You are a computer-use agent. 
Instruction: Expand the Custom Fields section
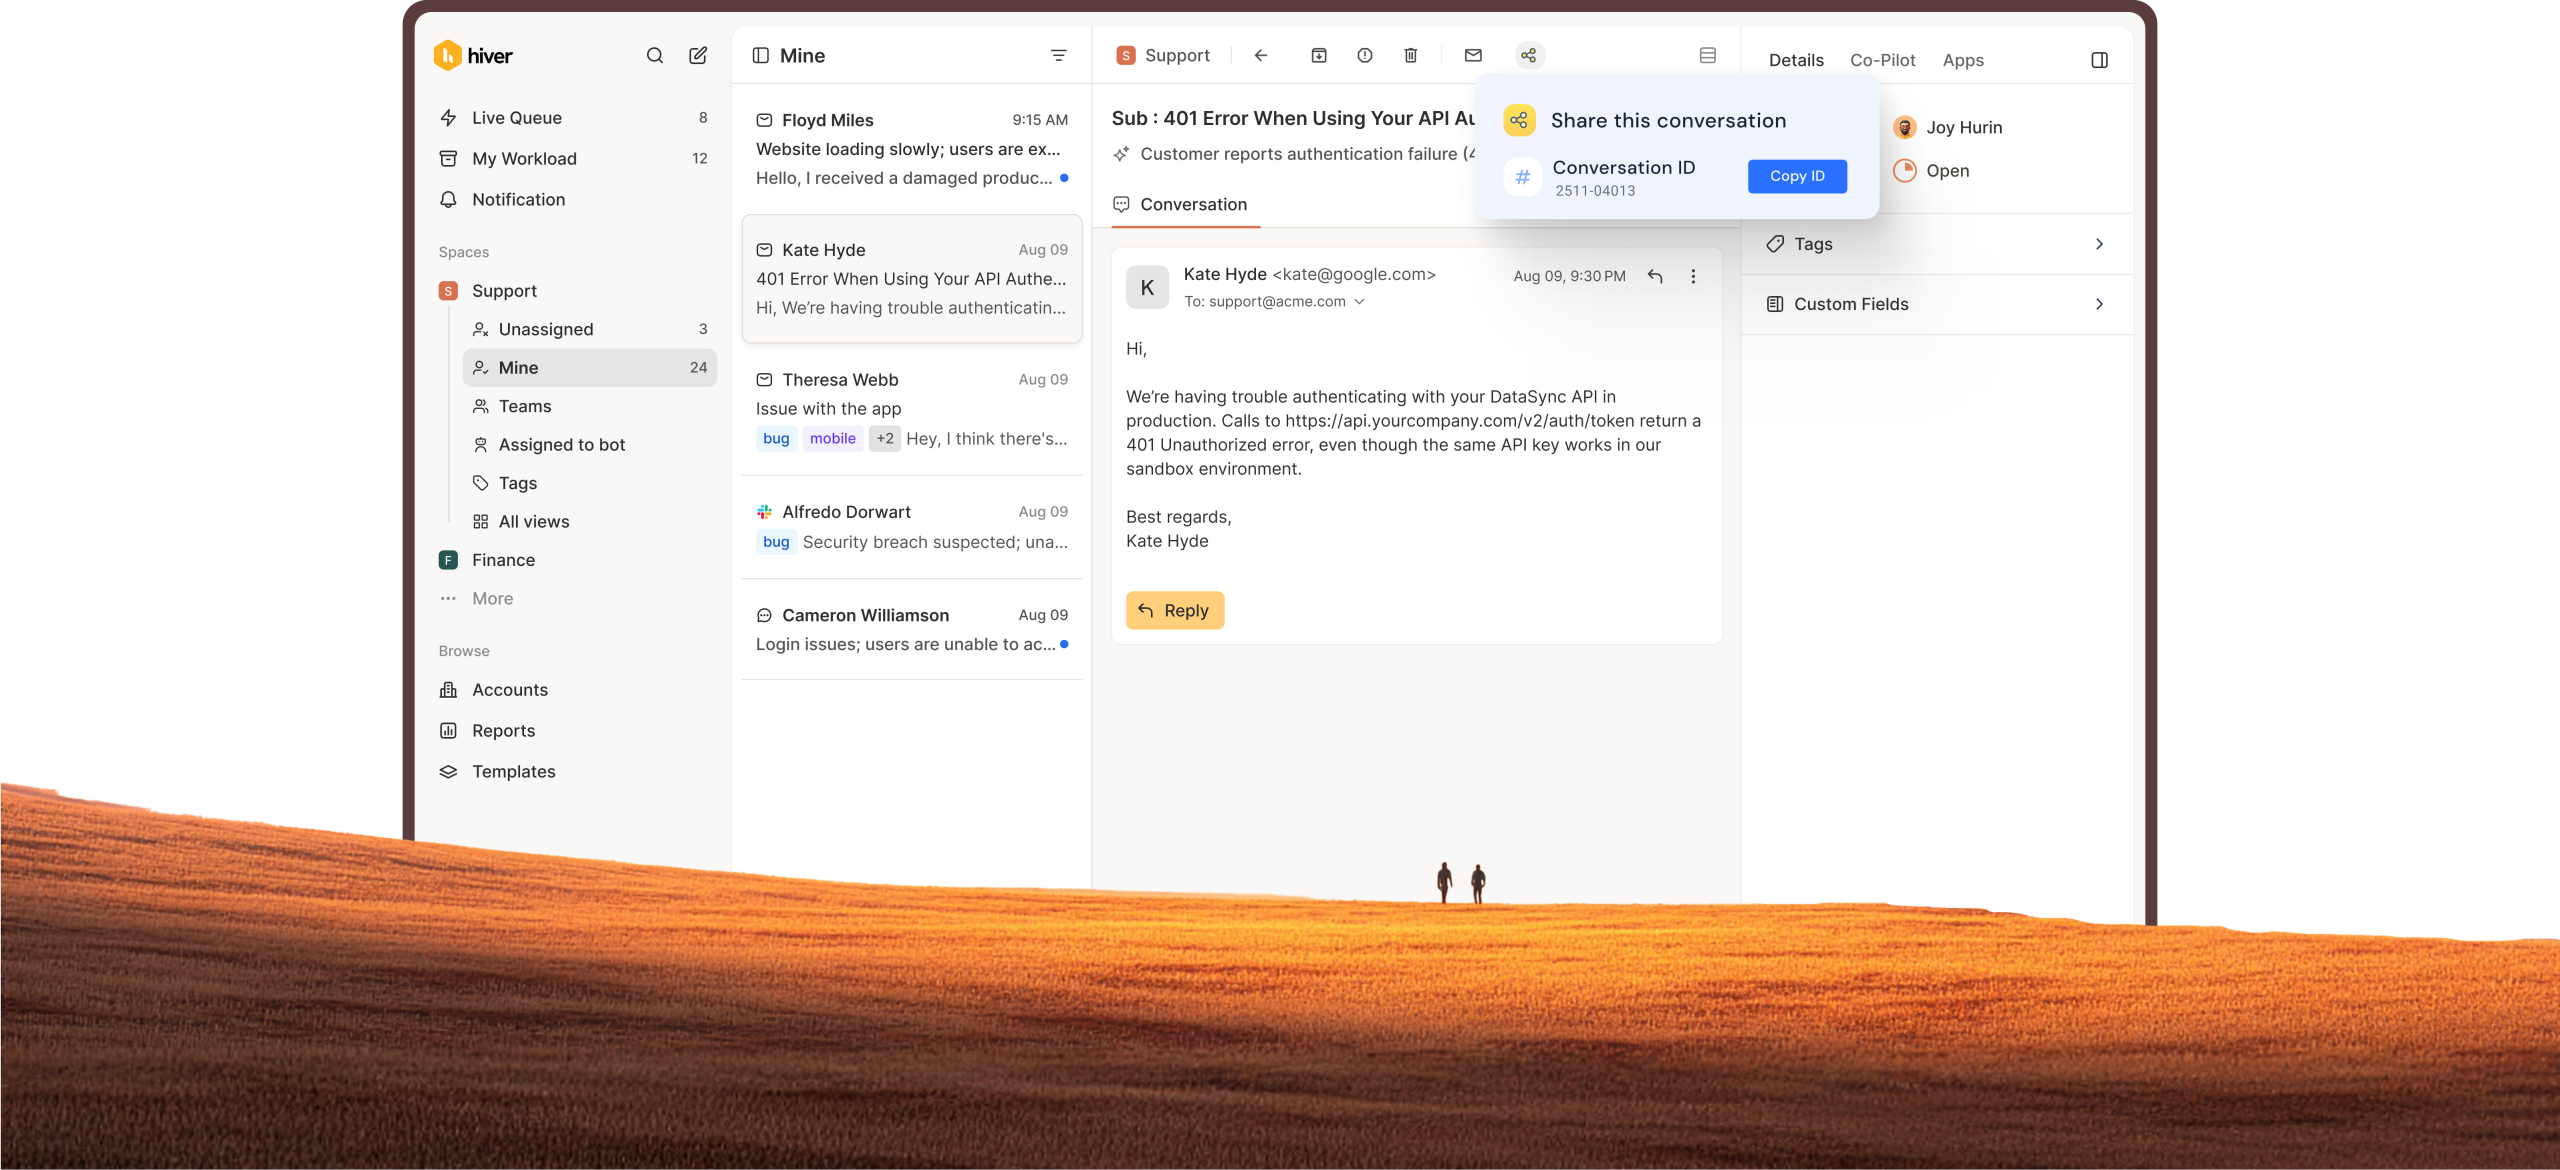tap(2098, 304)
